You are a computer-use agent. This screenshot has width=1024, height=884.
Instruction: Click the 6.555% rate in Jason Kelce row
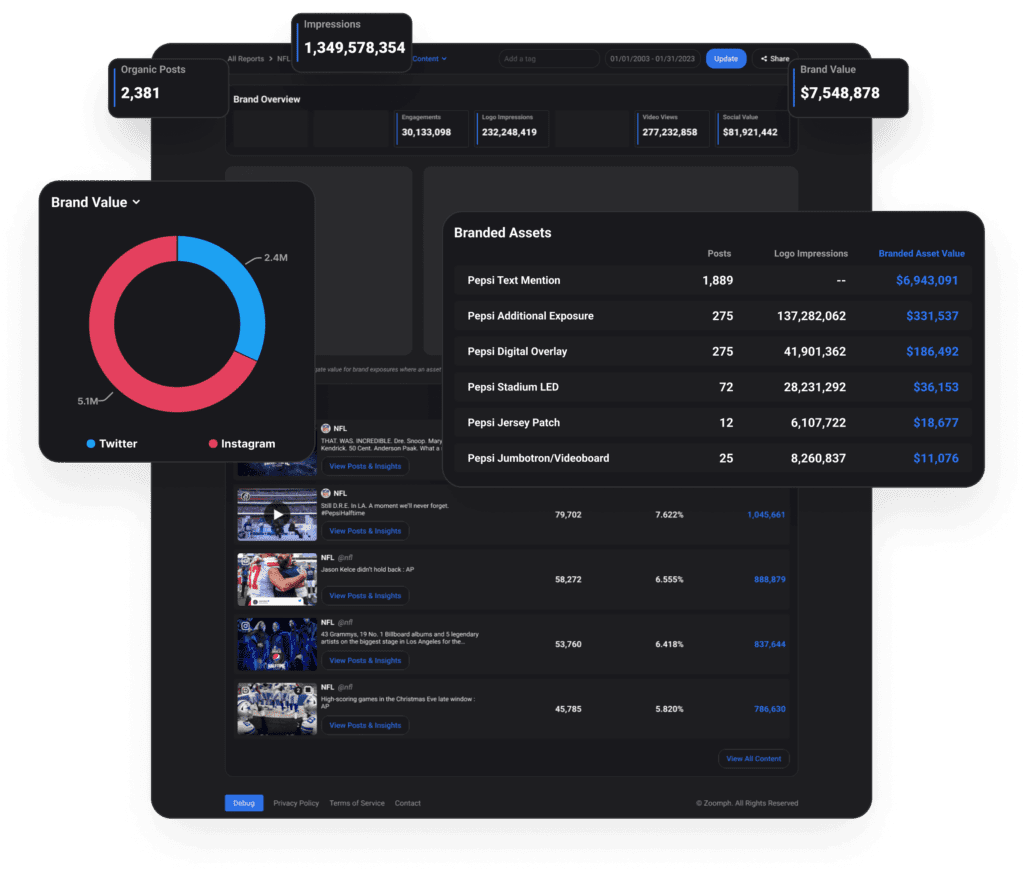pyautogui.click(x=669, y=580)
